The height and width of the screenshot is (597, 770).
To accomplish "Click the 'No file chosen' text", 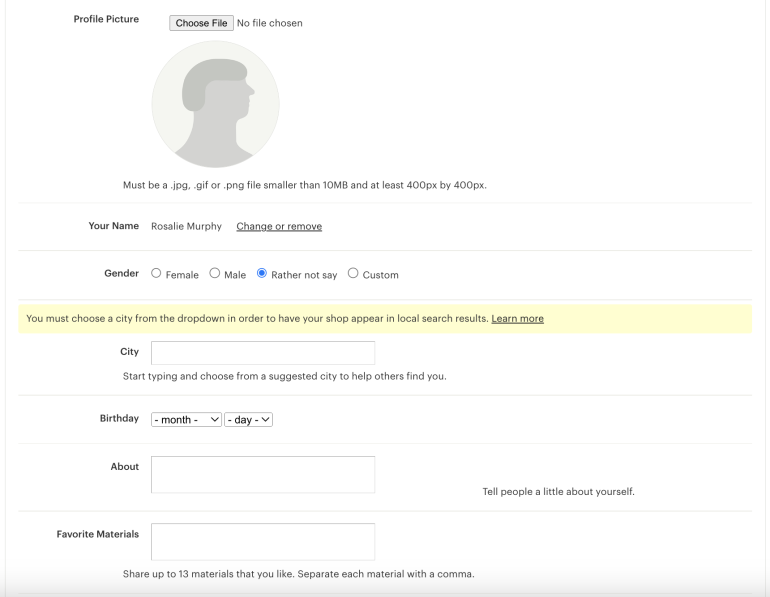I will click(269, 23).
